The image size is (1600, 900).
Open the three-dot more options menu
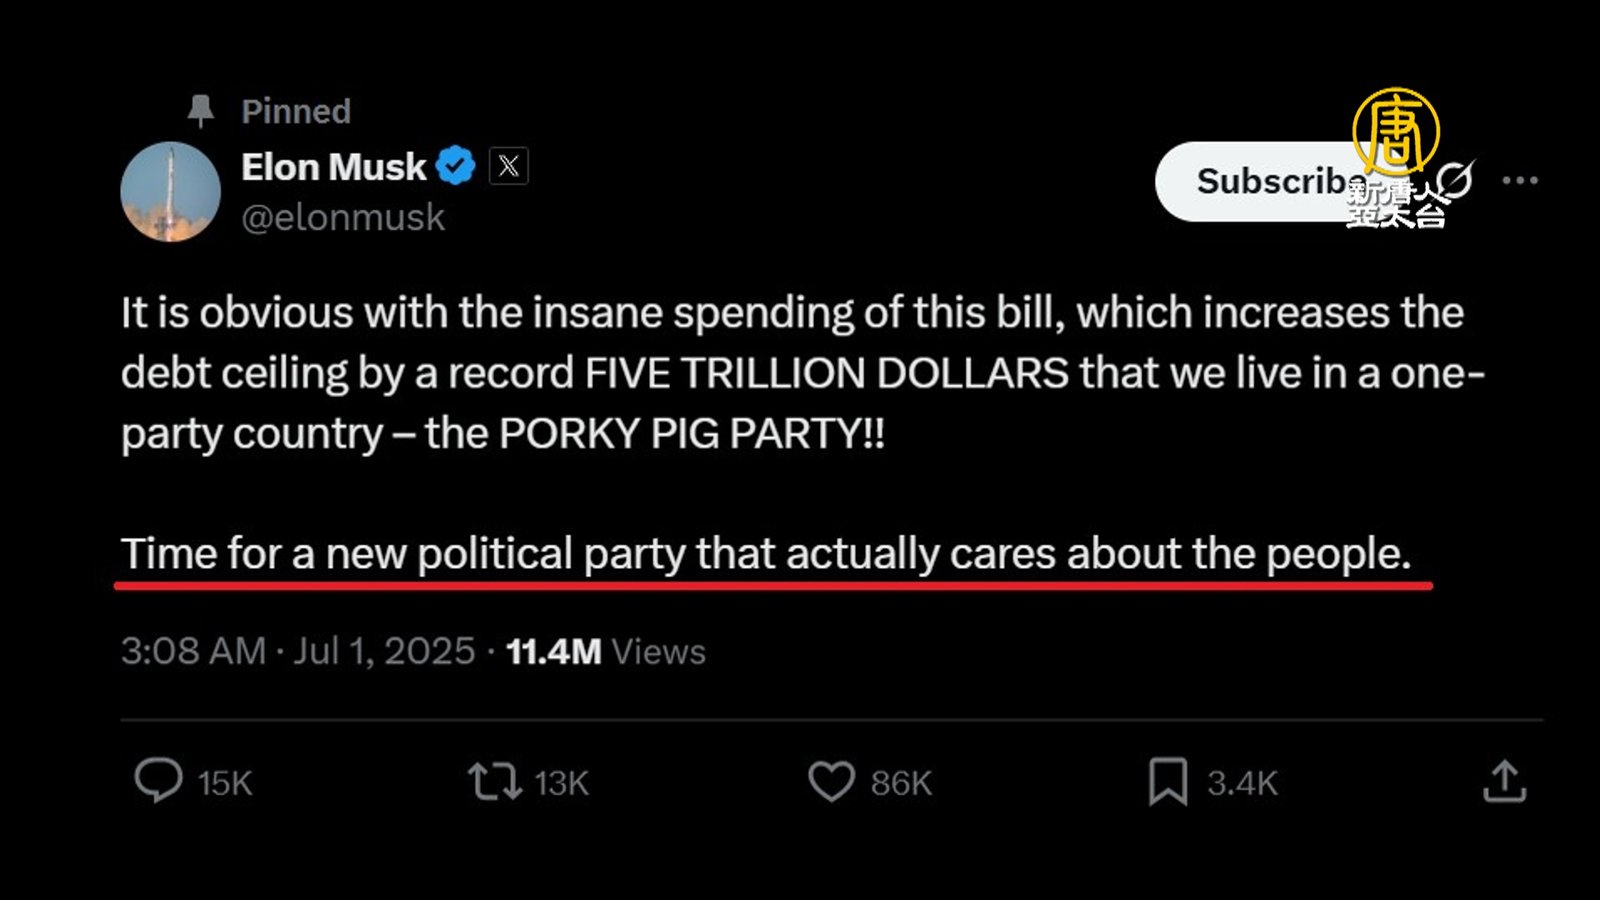point(1519,181)
